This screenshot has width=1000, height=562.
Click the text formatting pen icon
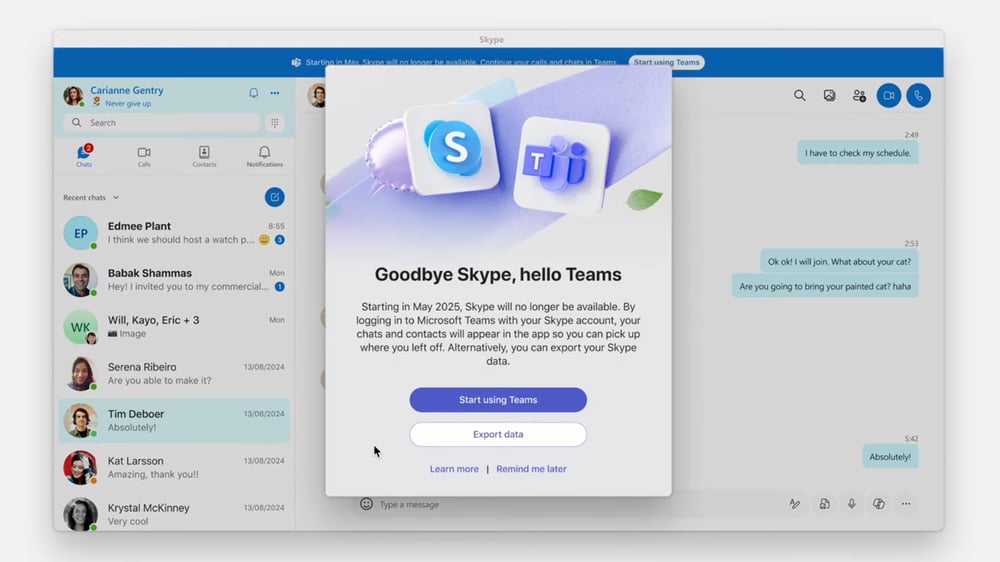795,504
